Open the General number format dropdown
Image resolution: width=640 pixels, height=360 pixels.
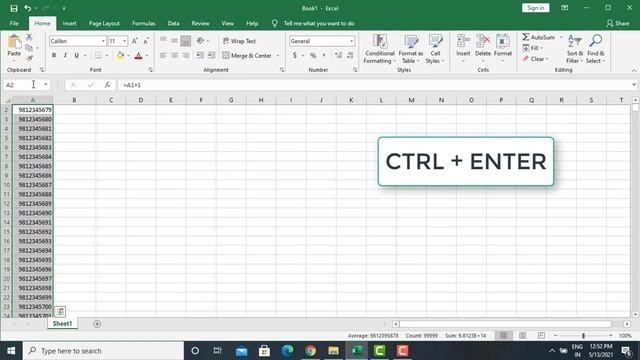click(x=351, y=41)
